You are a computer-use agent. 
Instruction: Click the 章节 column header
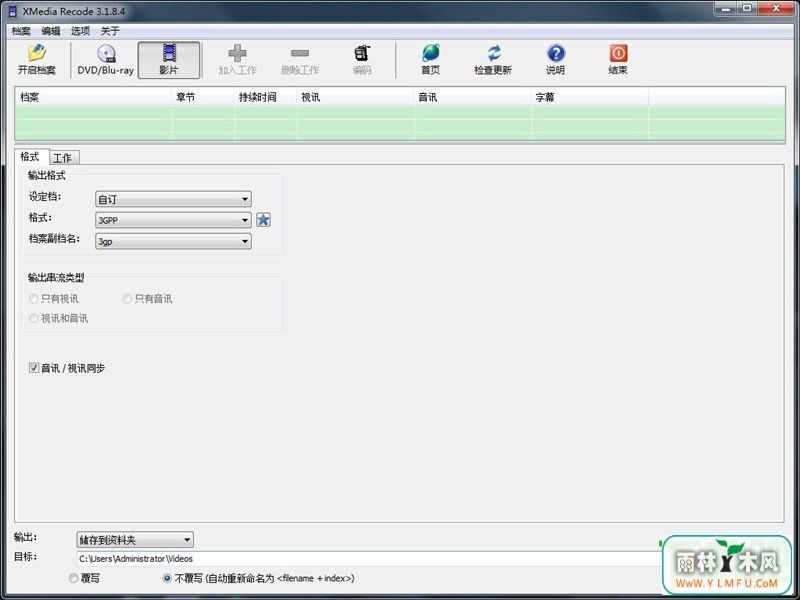203,97
